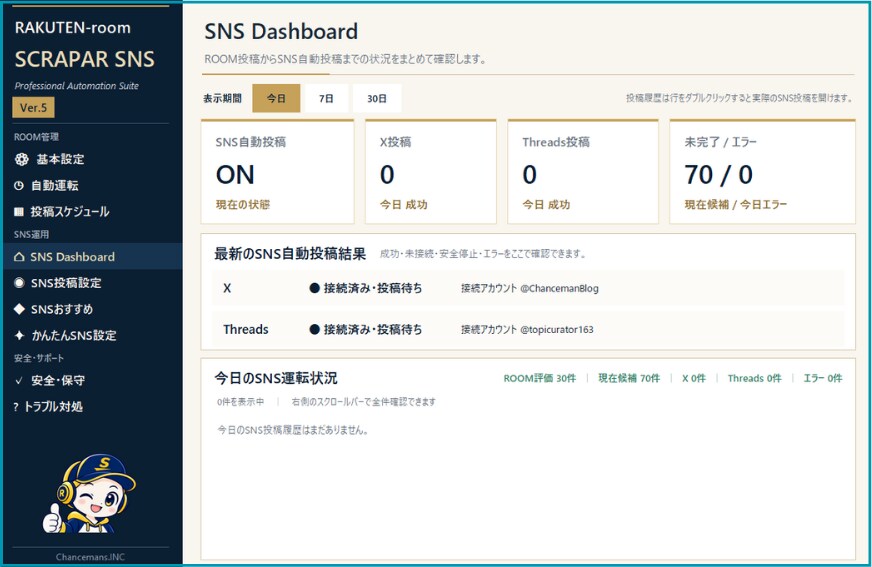Click the SNS Dashboard page title
This screenshot has width=872, height=567.
(281, 32)
